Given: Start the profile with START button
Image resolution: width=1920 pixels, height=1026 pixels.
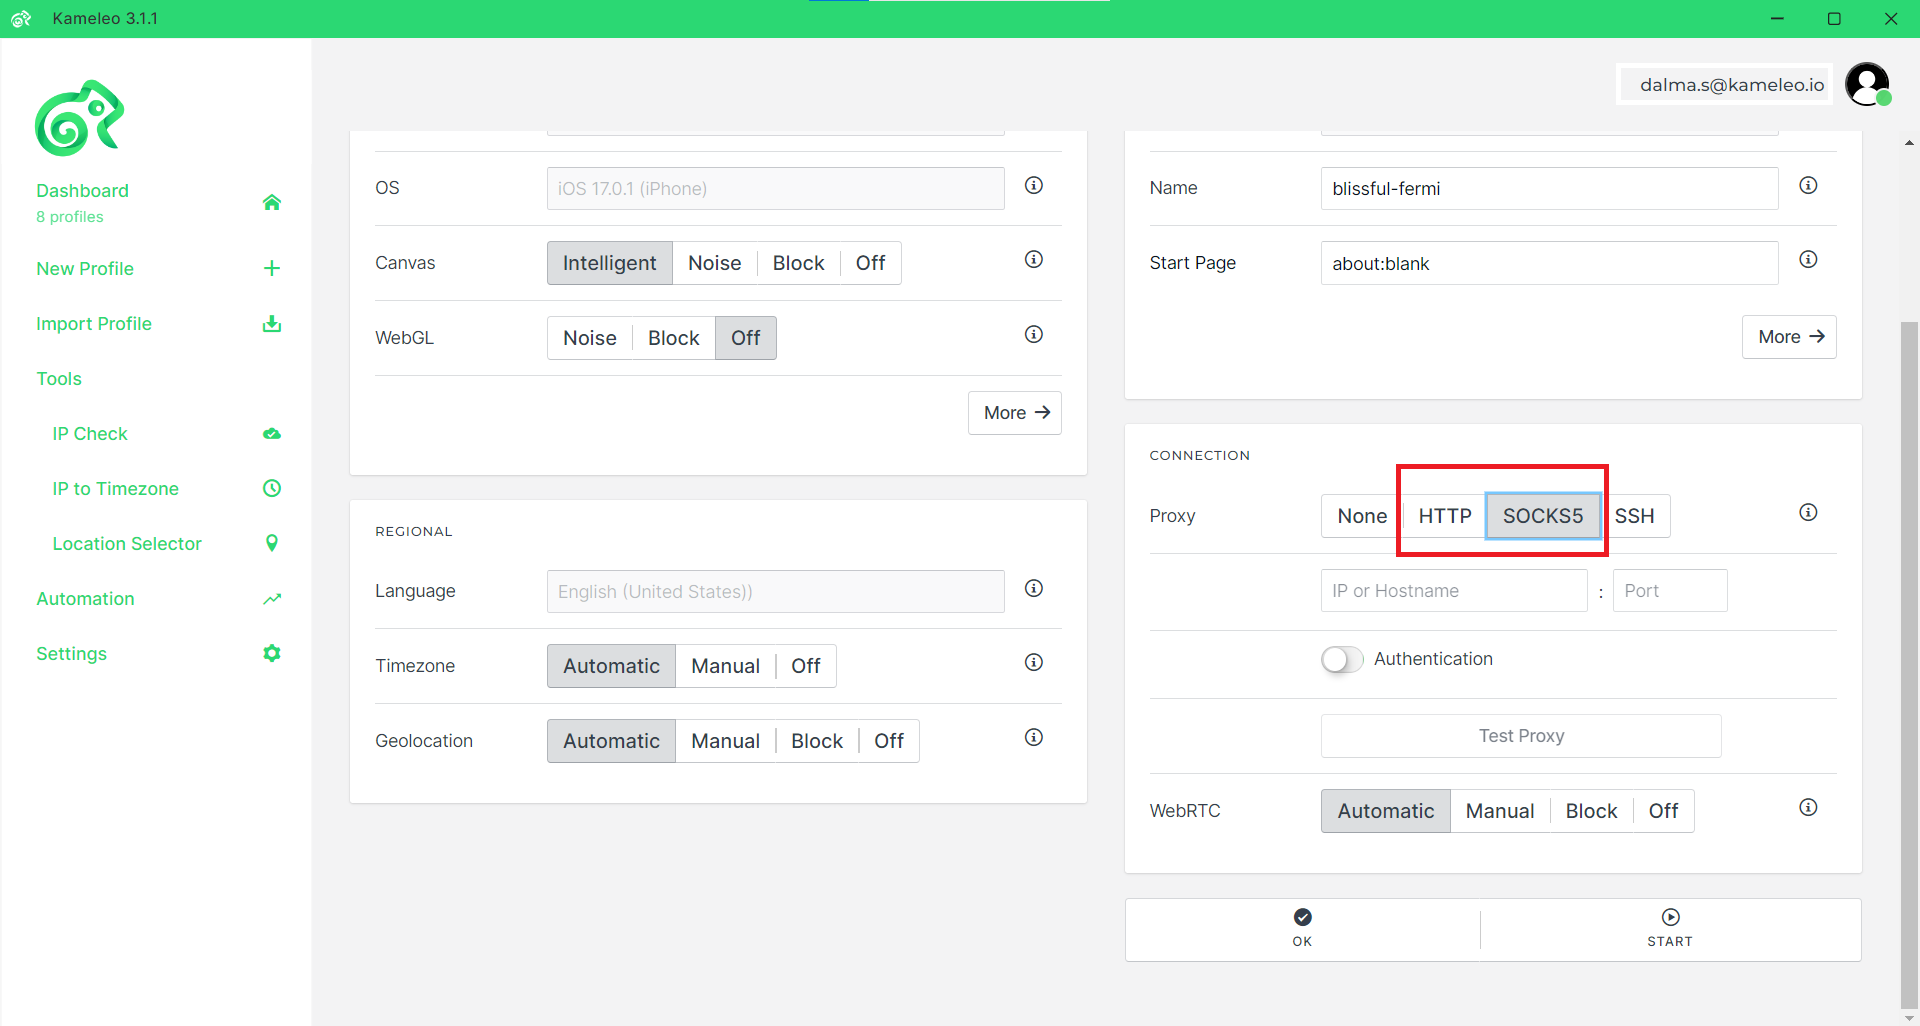Looking at the screenshot, I should pyautogui.click(x=1670, y=928).
